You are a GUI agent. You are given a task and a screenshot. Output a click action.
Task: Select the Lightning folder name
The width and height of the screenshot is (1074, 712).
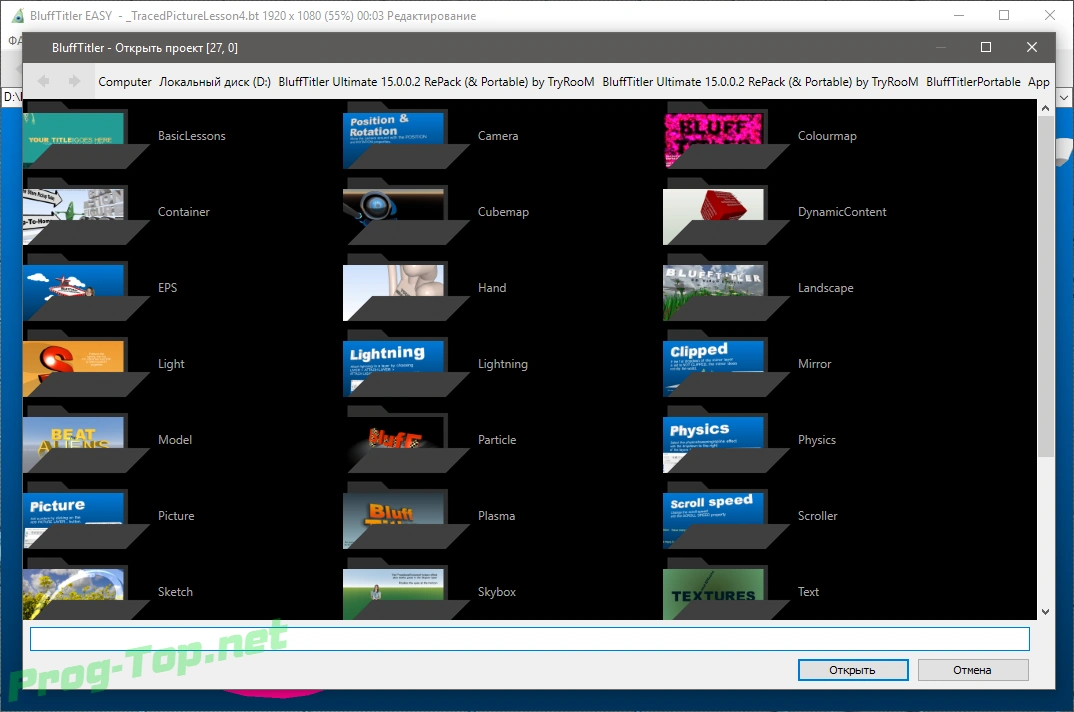click(x=503, y=364)
